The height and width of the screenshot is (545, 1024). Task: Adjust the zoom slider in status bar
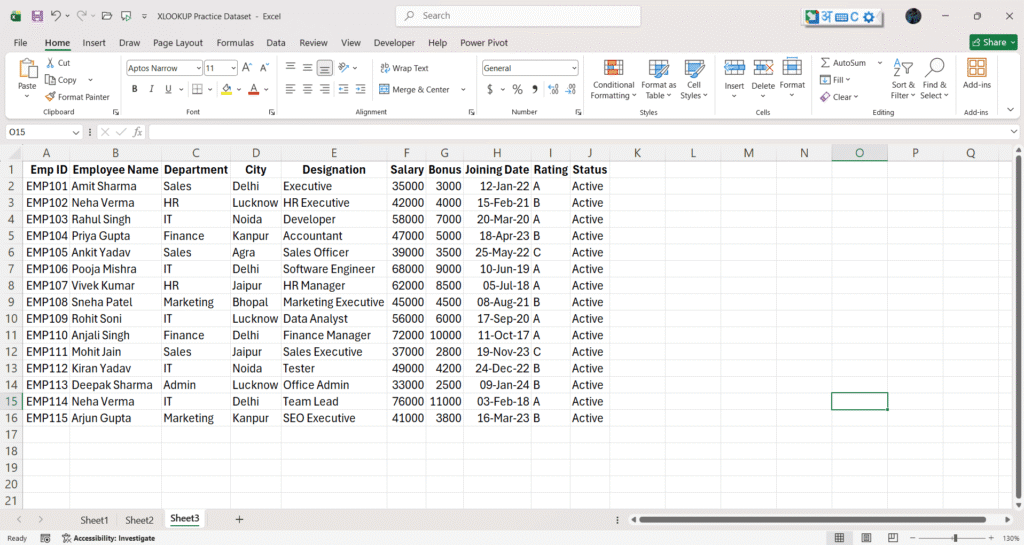(x=955, y=538)
